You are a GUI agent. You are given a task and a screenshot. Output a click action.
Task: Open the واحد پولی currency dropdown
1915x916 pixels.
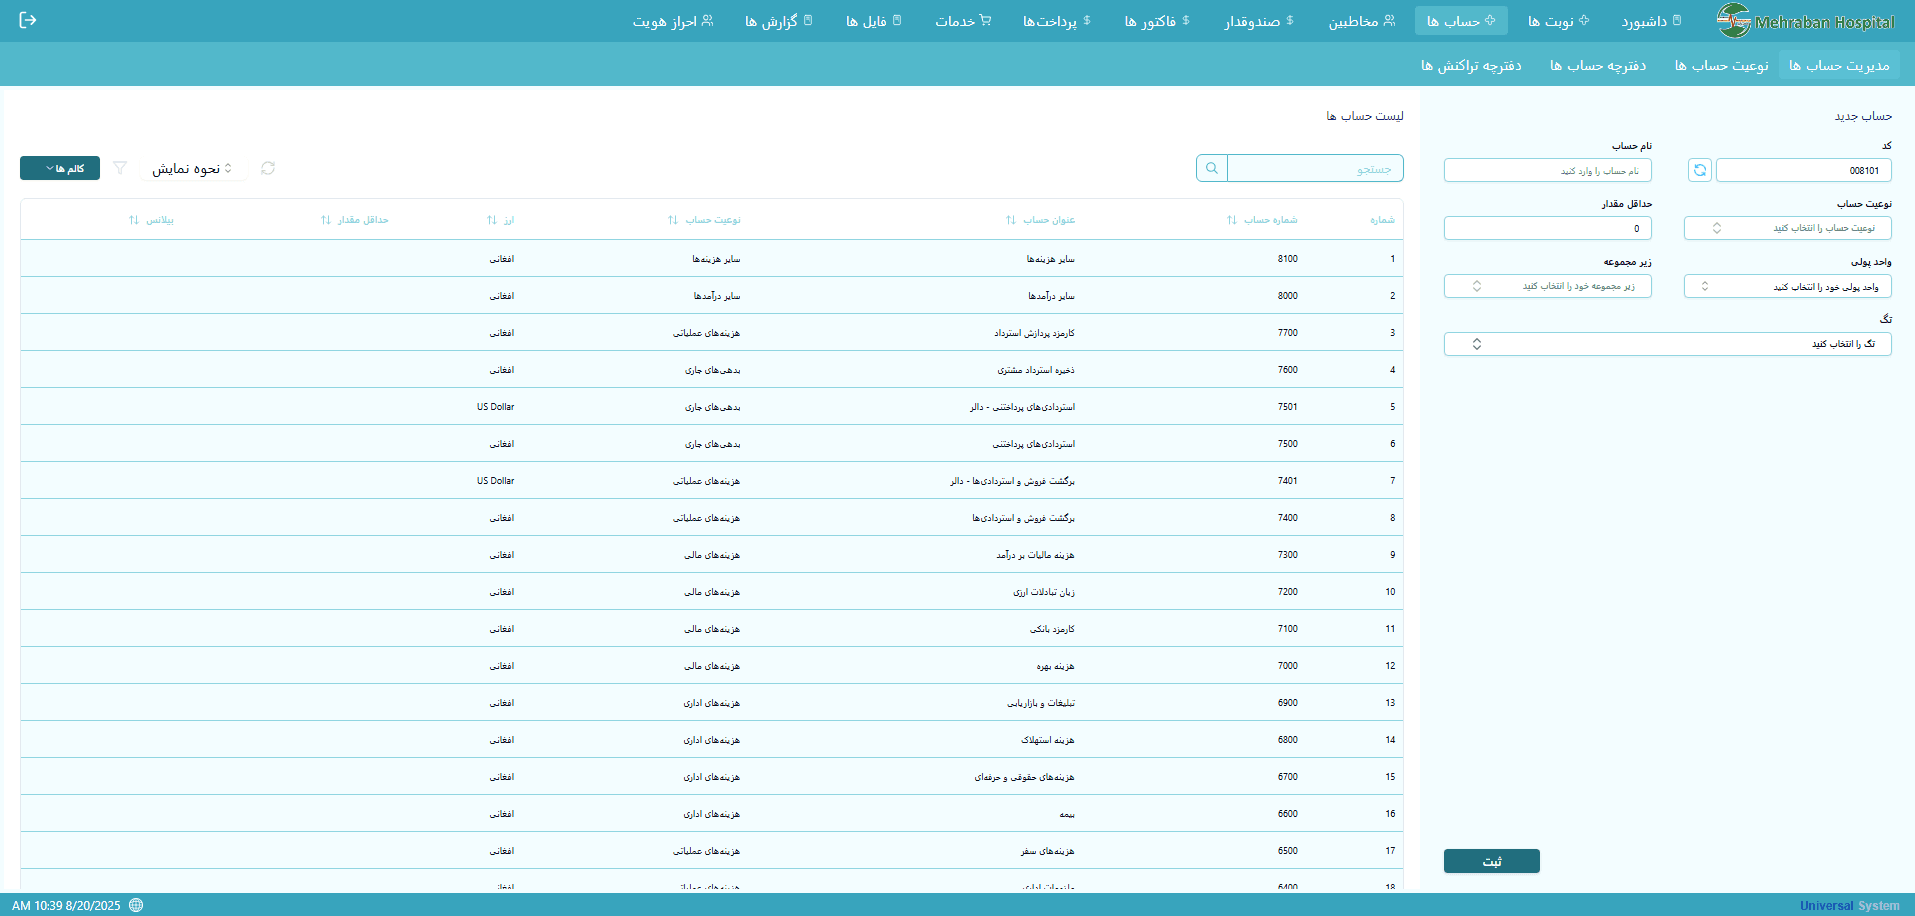tap(1787, 286)
